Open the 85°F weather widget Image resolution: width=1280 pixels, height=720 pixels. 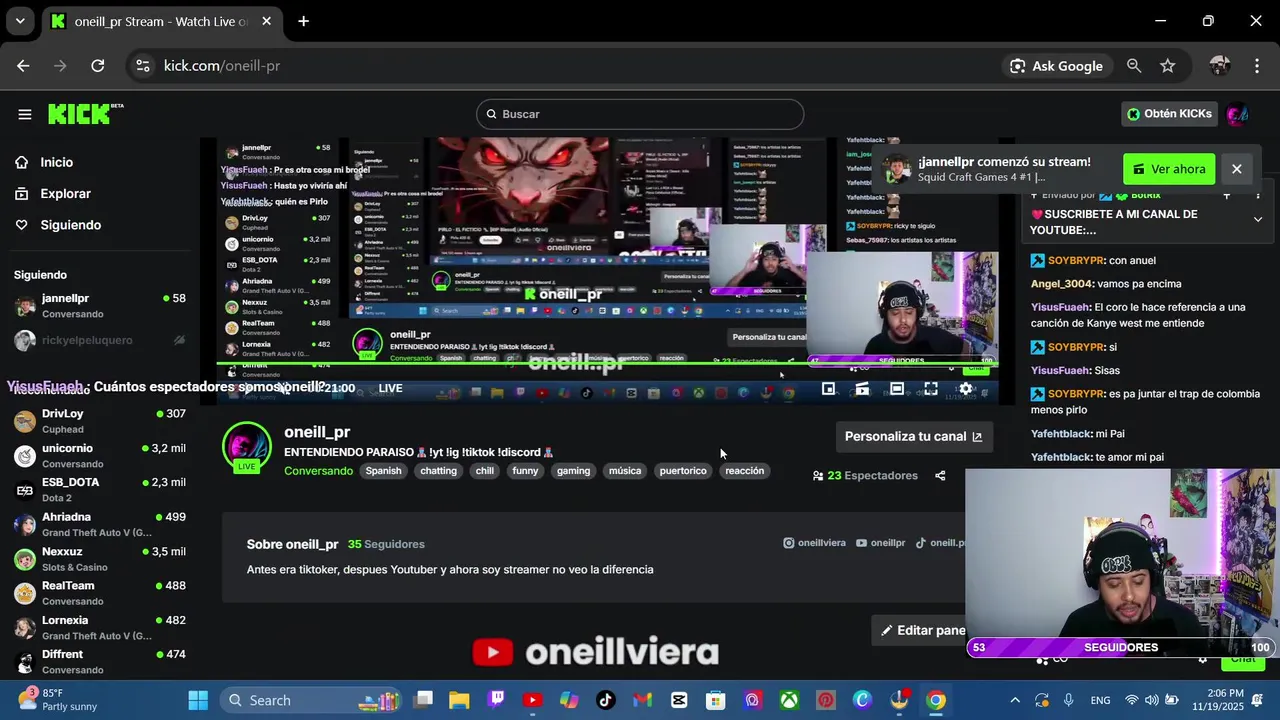point(58,700)
